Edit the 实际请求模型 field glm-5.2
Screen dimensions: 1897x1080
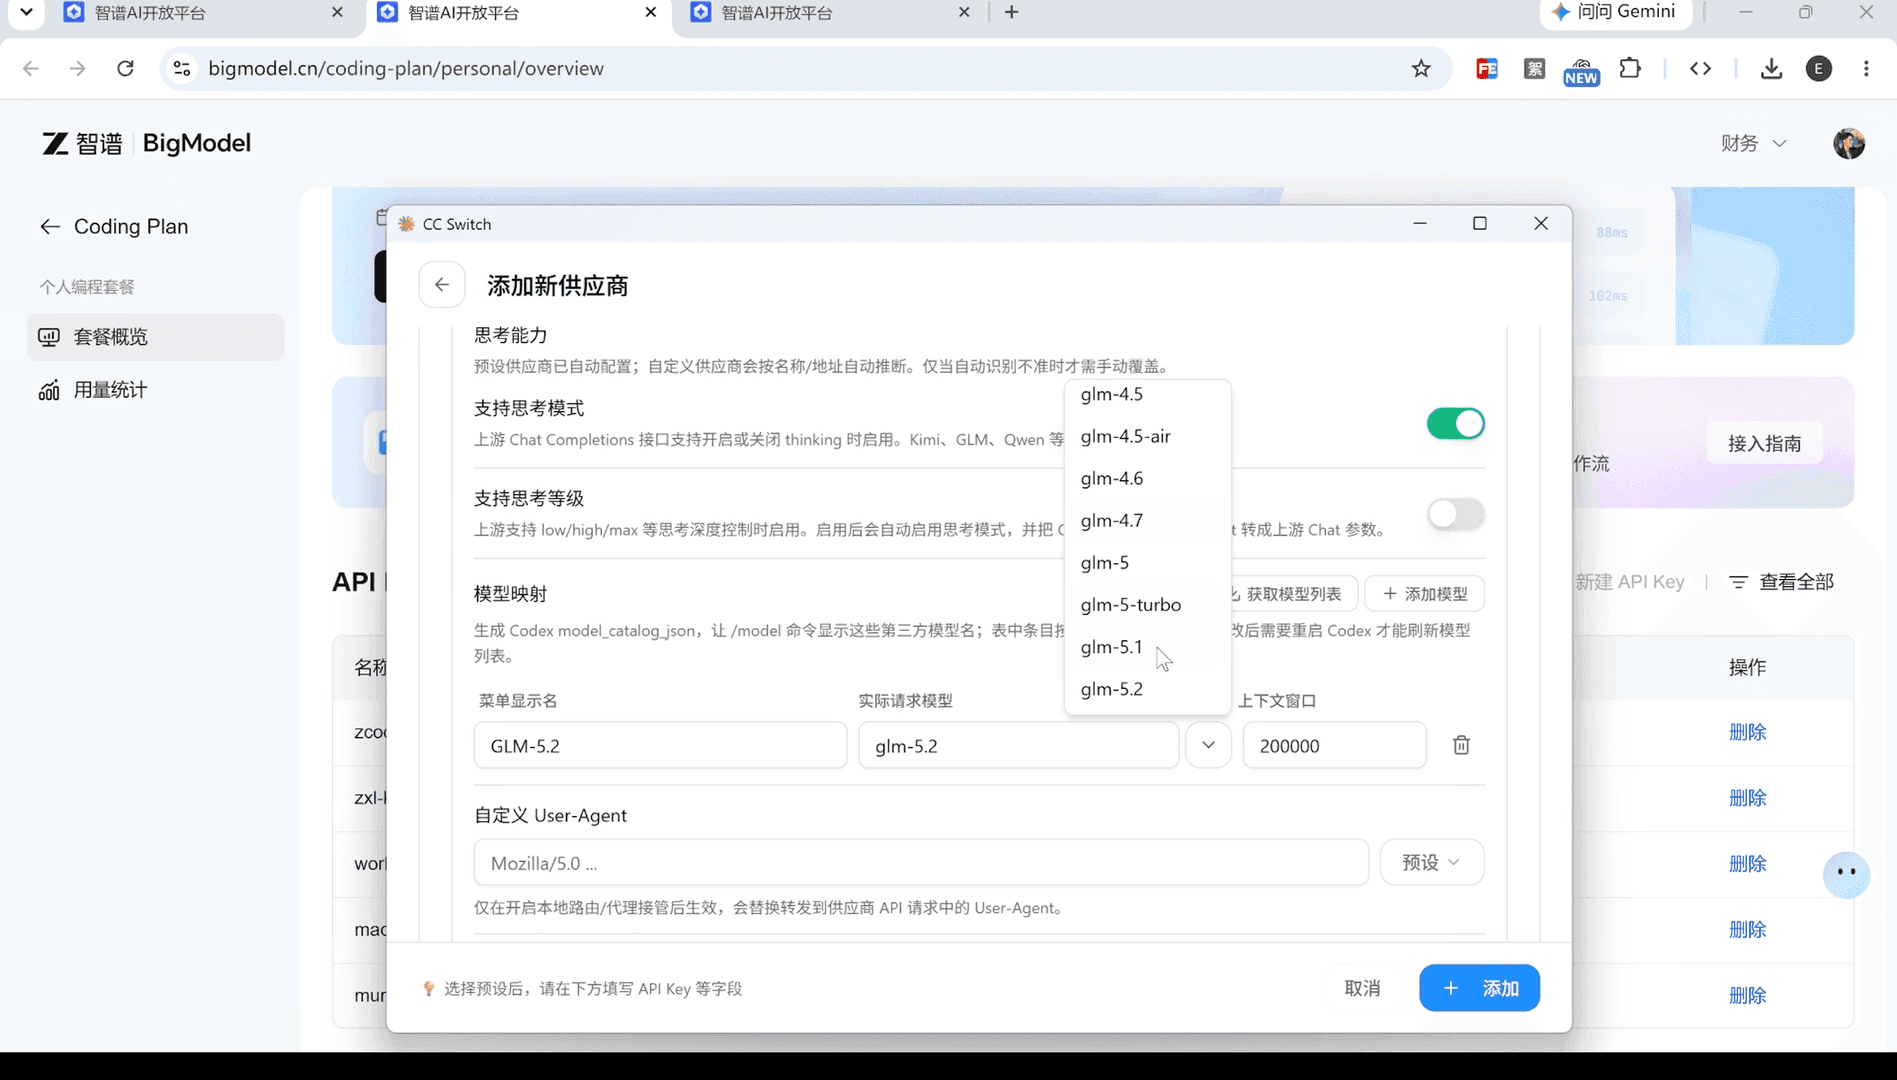pyautogui.click(x=1018, y=745)
